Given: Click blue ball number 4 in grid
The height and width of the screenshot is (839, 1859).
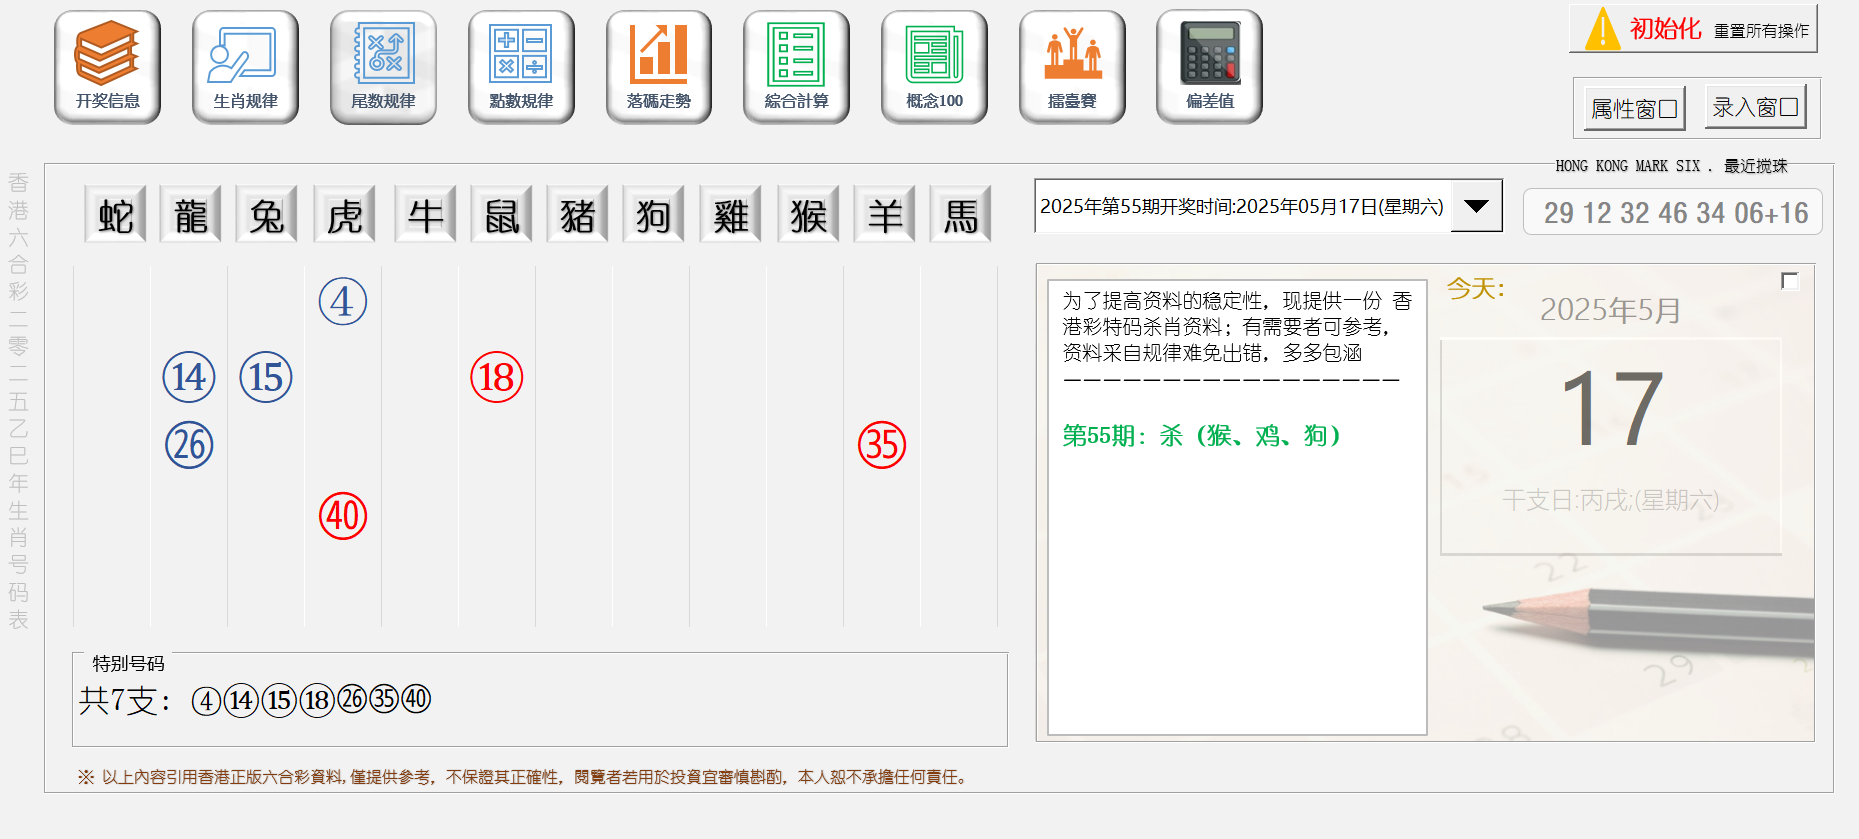Looking at the screenshot, I should pyautogui.click(x=343, y=301).
